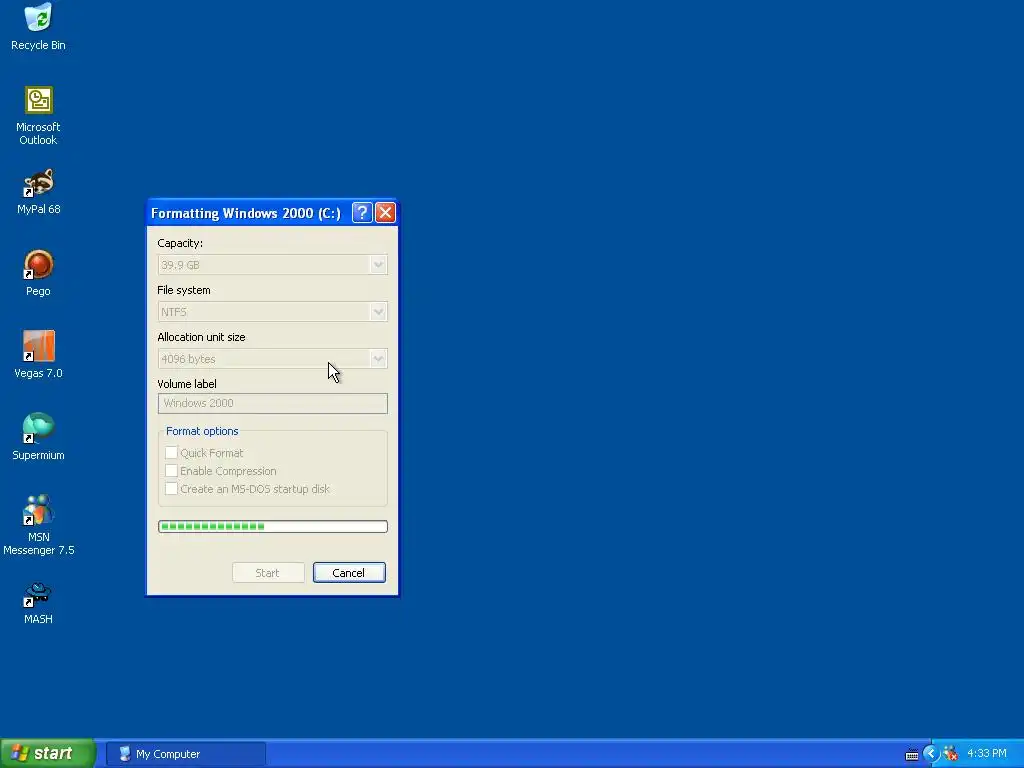
Task: Select the Vegas 7.0 desktop shortcut
Action: pos(39,346)
